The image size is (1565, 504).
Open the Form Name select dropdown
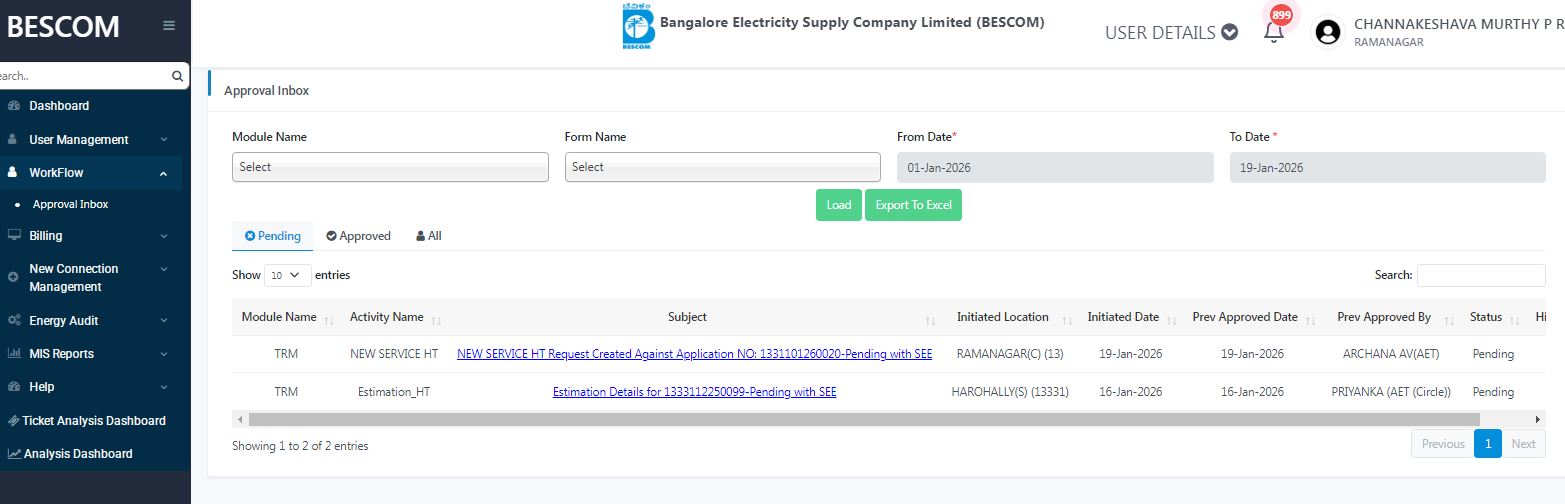point(722,167)
